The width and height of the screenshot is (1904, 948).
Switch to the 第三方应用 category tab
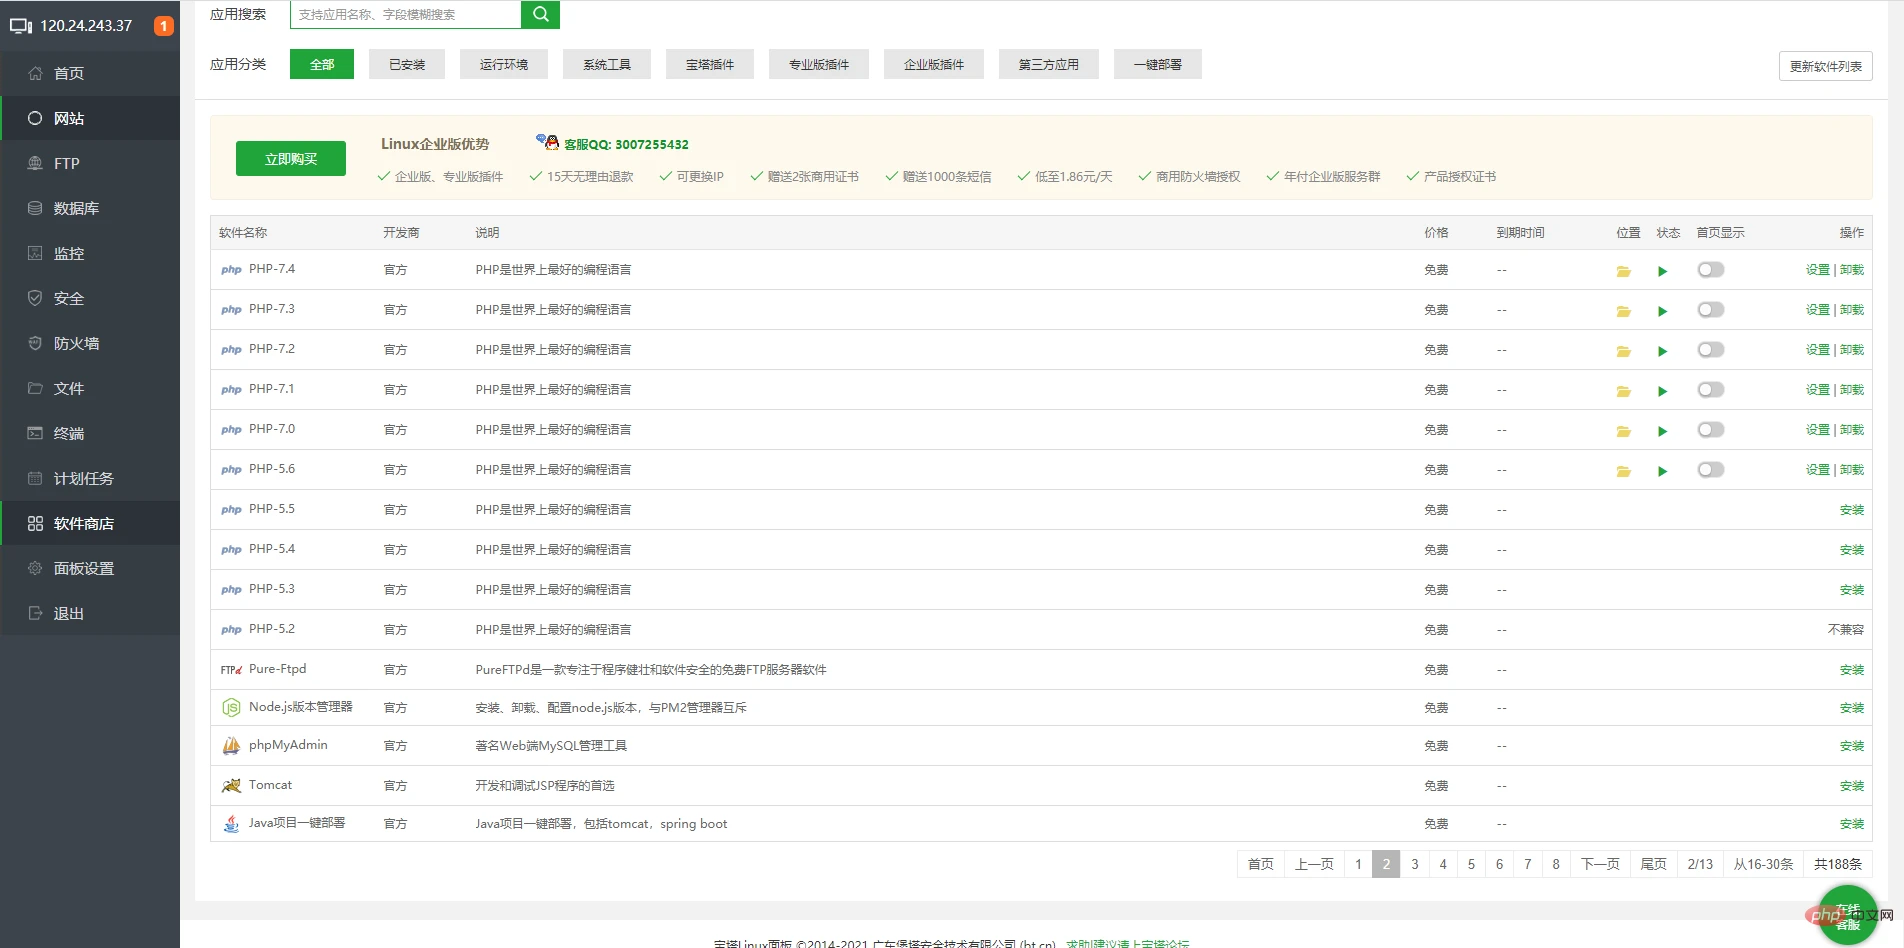(x=1049, y=64)
